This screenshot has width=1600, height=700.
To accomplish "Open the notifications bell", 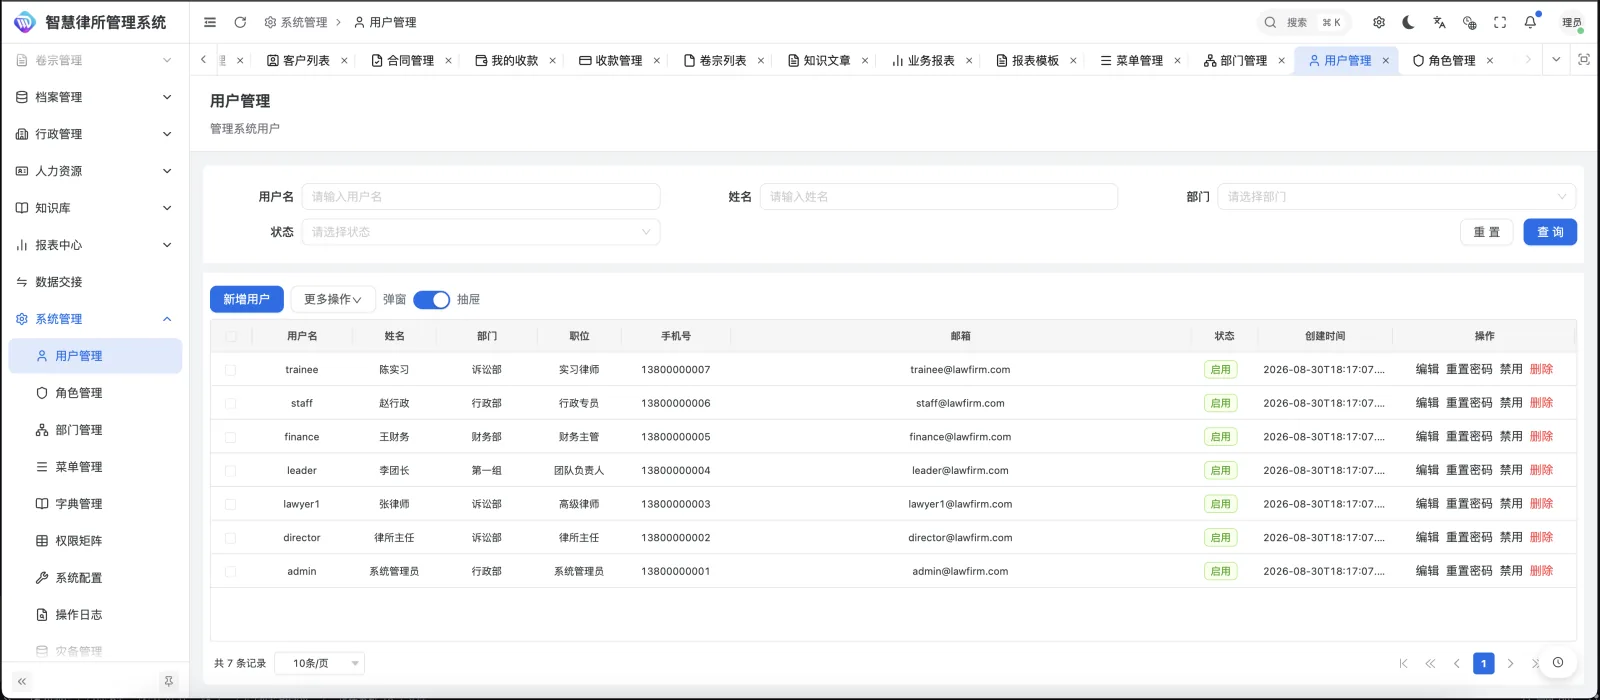I will pyautogui.click(x=1530, y=22).
